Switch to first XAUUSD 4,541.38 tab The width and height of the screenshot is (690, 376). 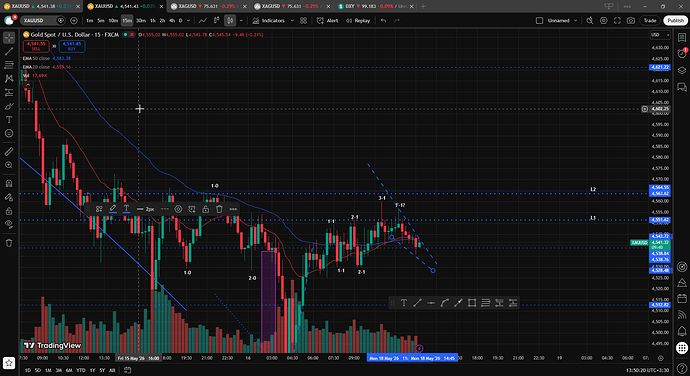pos(42,6)
